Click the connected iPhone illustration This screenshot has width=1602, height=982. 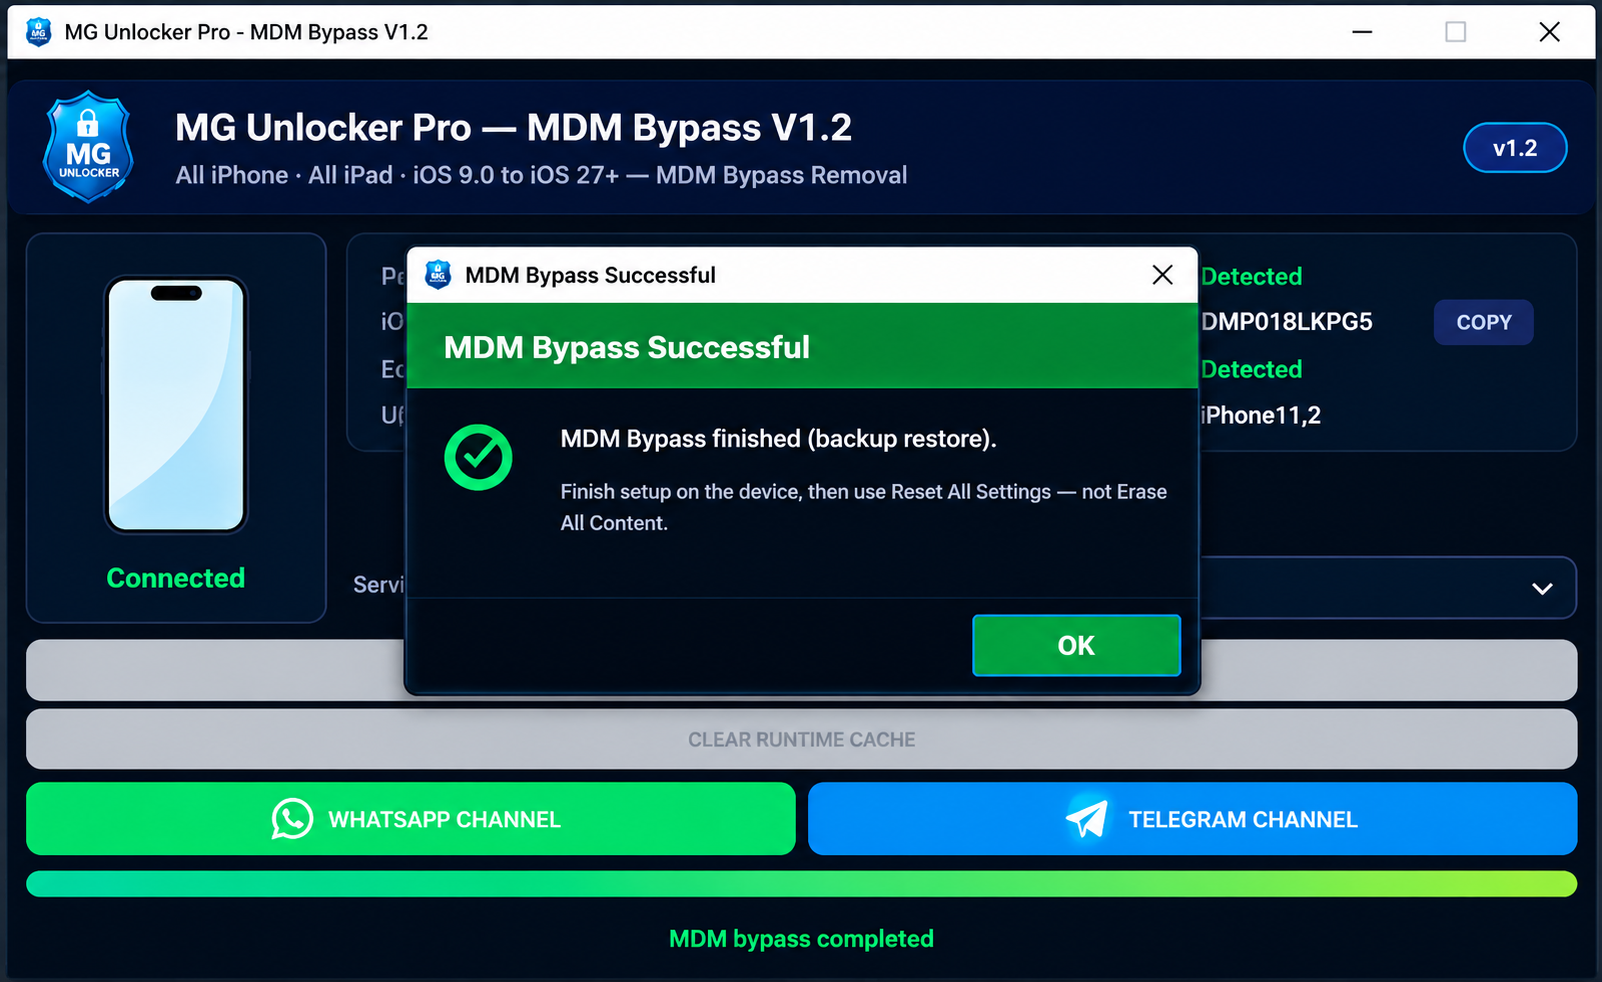[x=176, y=404]
